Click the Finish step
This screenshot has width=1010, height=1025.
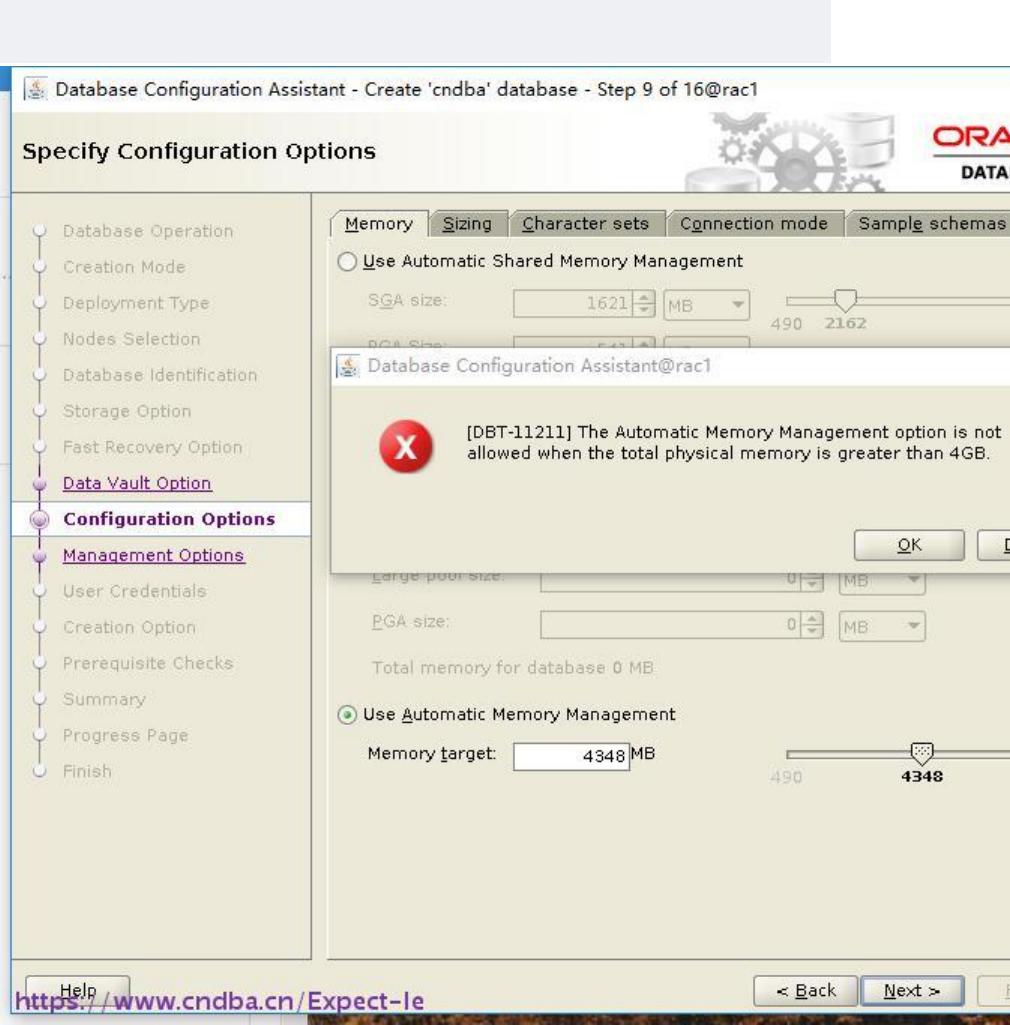87,771
